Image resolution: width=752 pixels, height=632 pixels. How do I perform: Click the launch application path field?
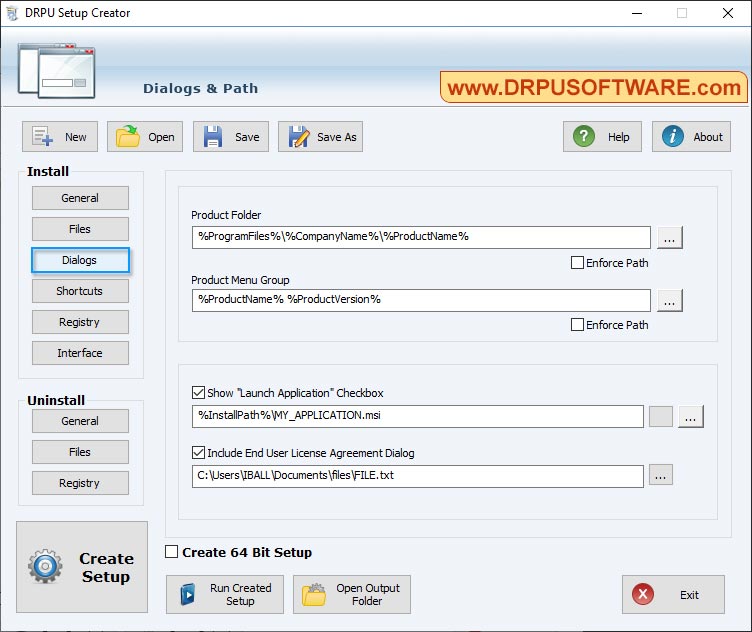(418, 416)
